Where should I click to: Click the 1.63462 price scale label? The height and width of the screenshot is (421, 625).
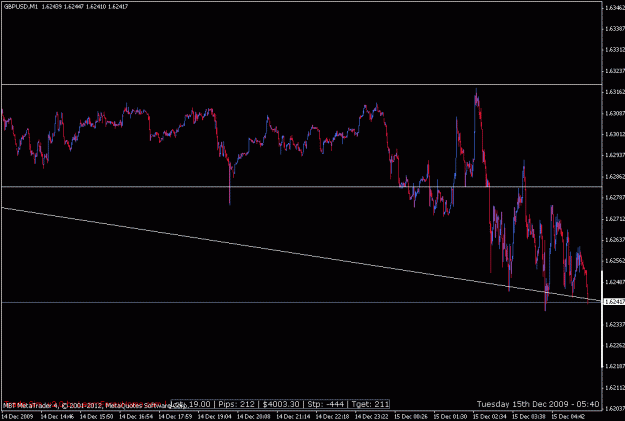[x=615, y=8]
